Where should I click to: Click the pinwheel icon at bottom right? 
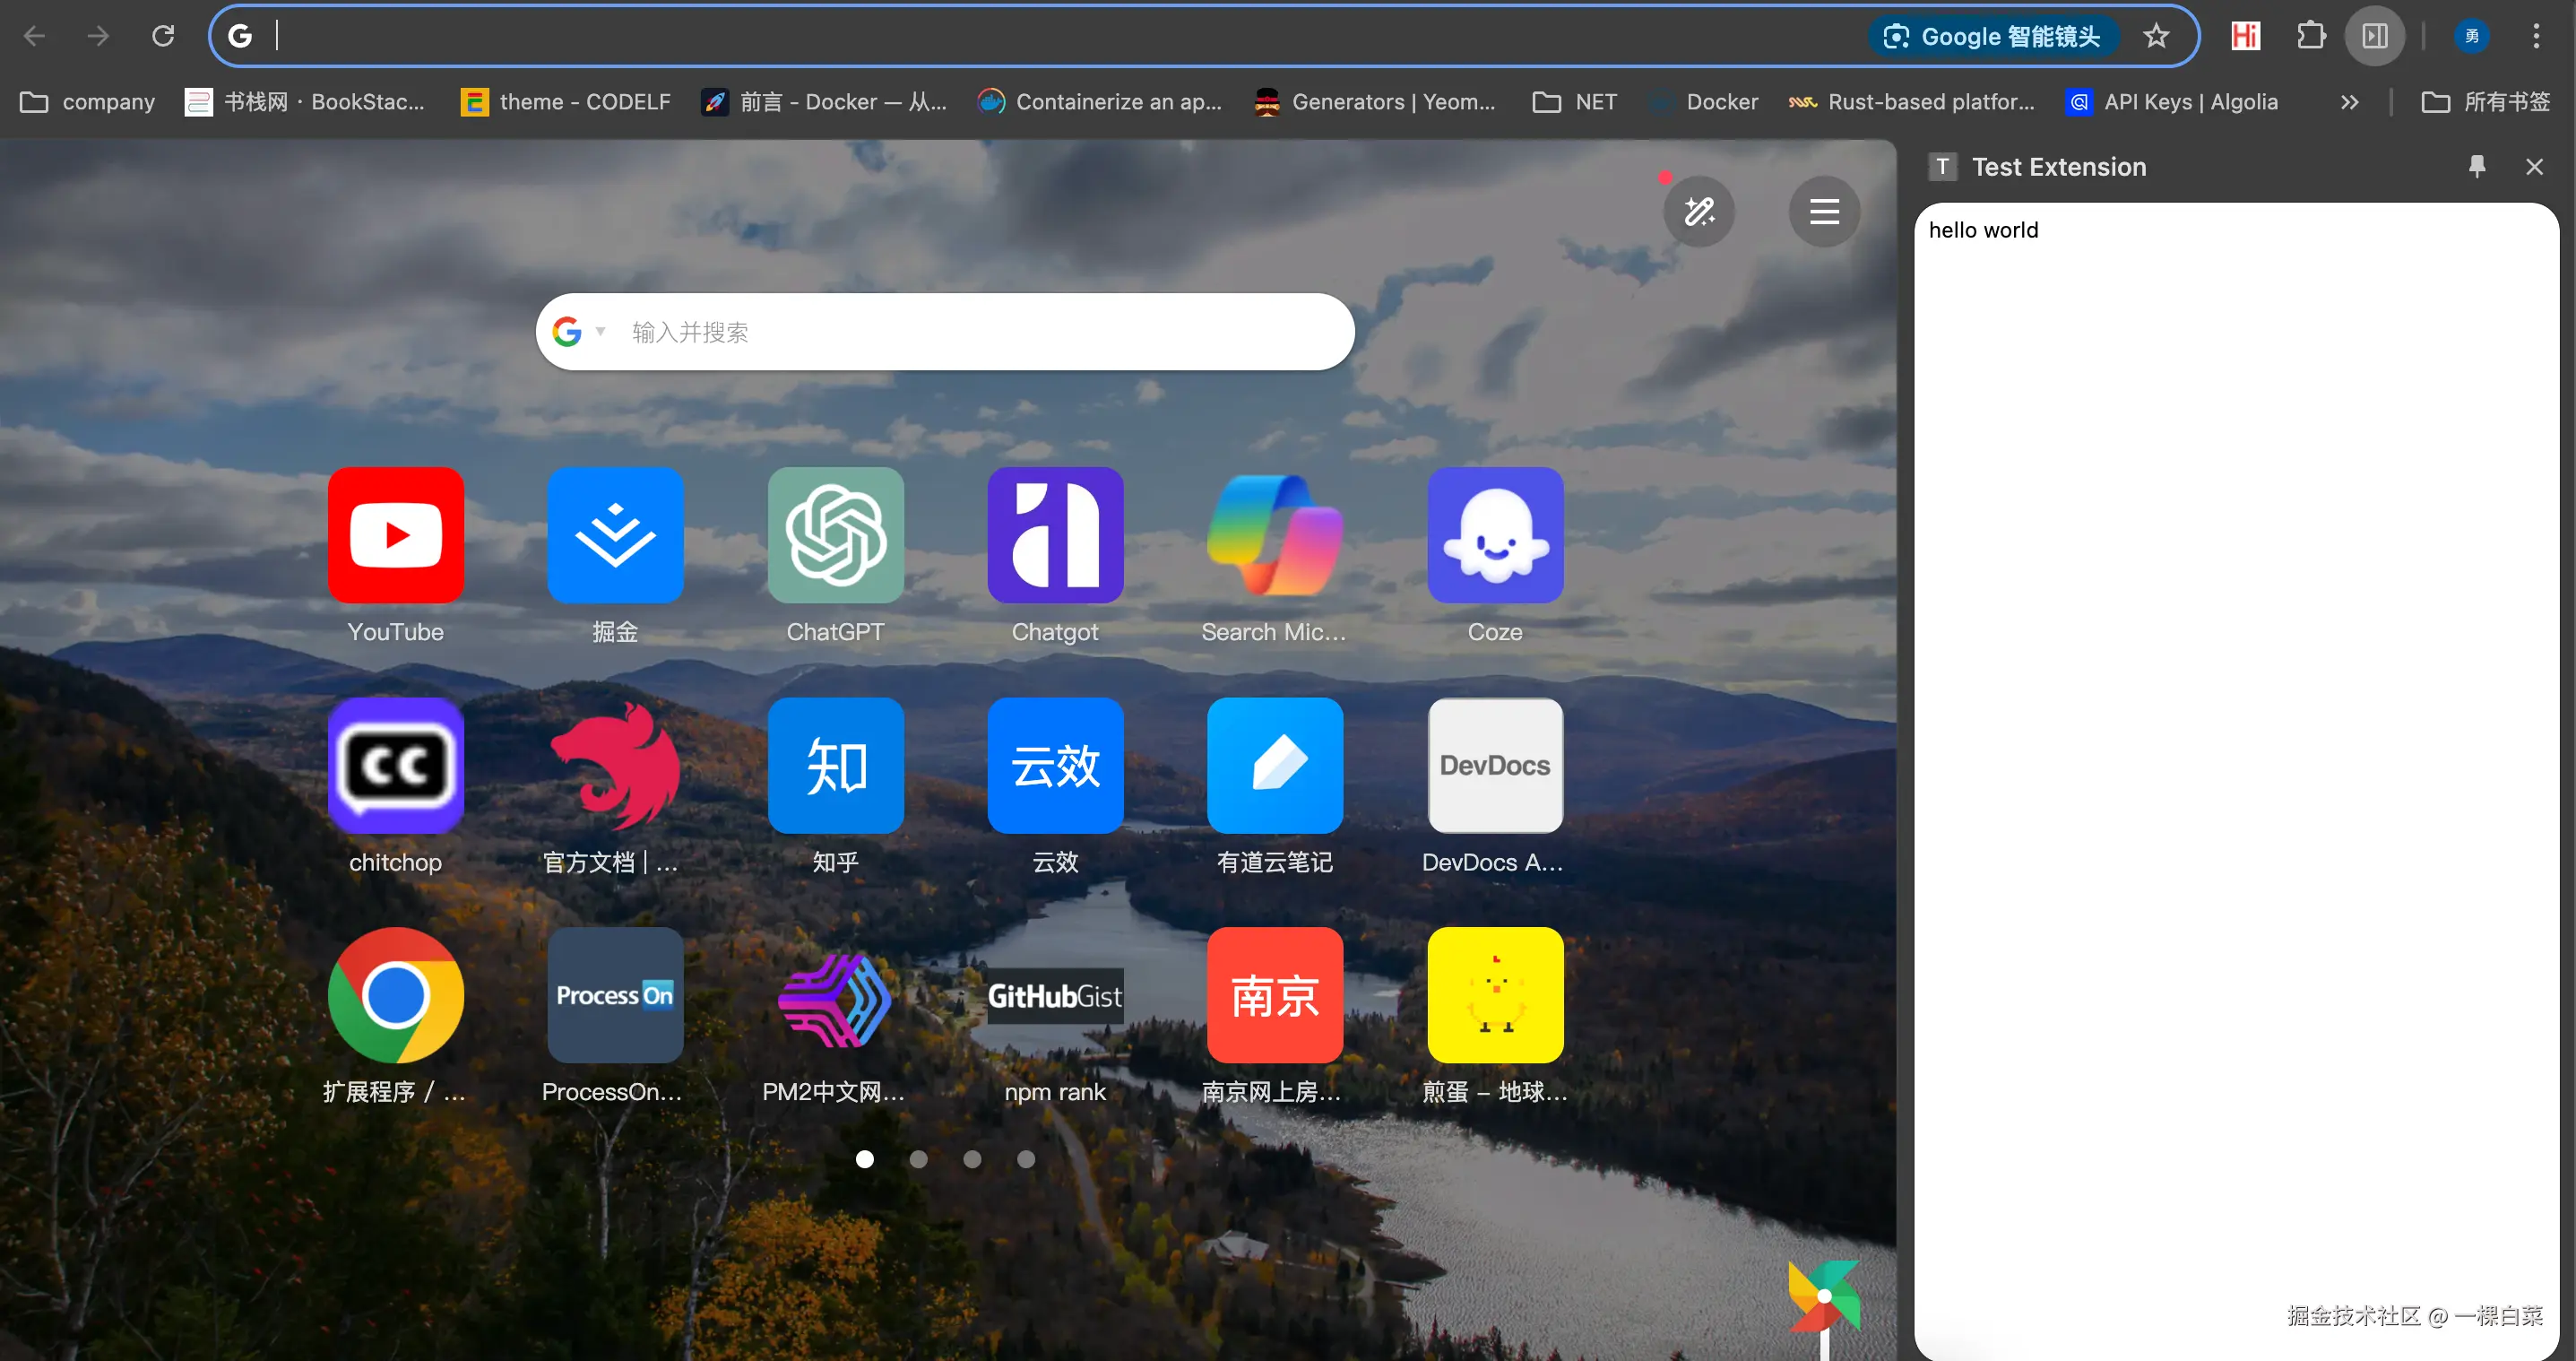[x=1823, y=1297]
